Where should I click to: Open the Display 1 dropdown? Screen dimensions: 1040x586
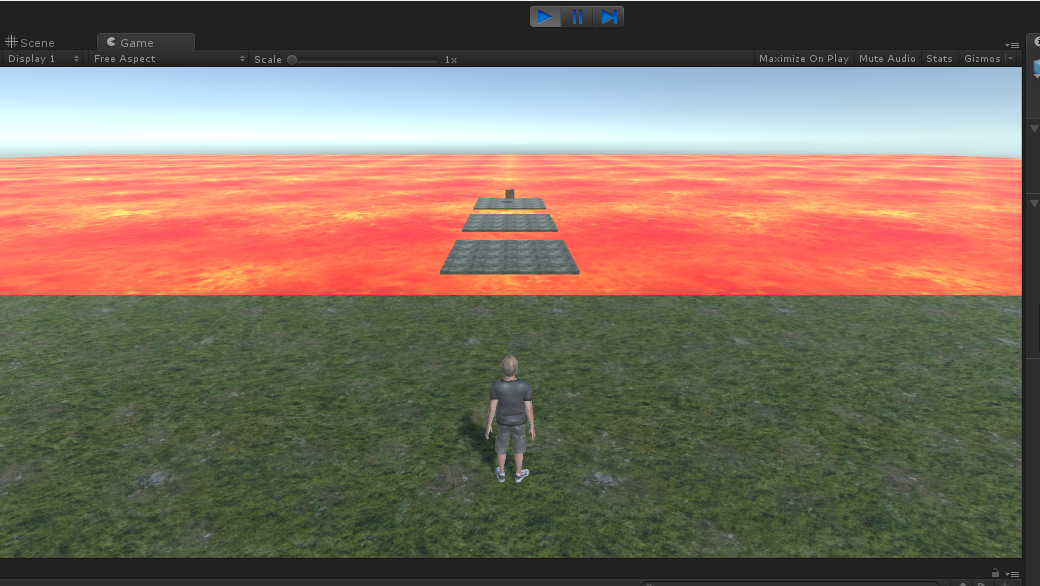(x=43, y=58)
